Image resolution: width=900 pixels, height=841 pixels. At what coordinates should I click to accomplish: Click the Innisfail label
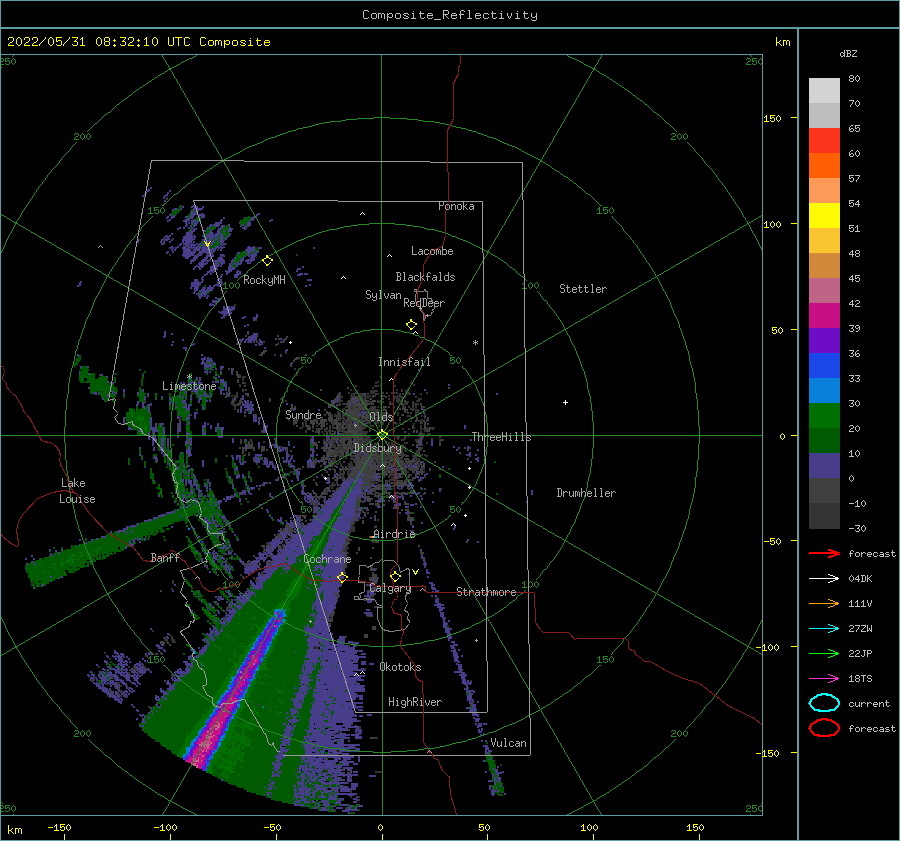click(404, 362)
